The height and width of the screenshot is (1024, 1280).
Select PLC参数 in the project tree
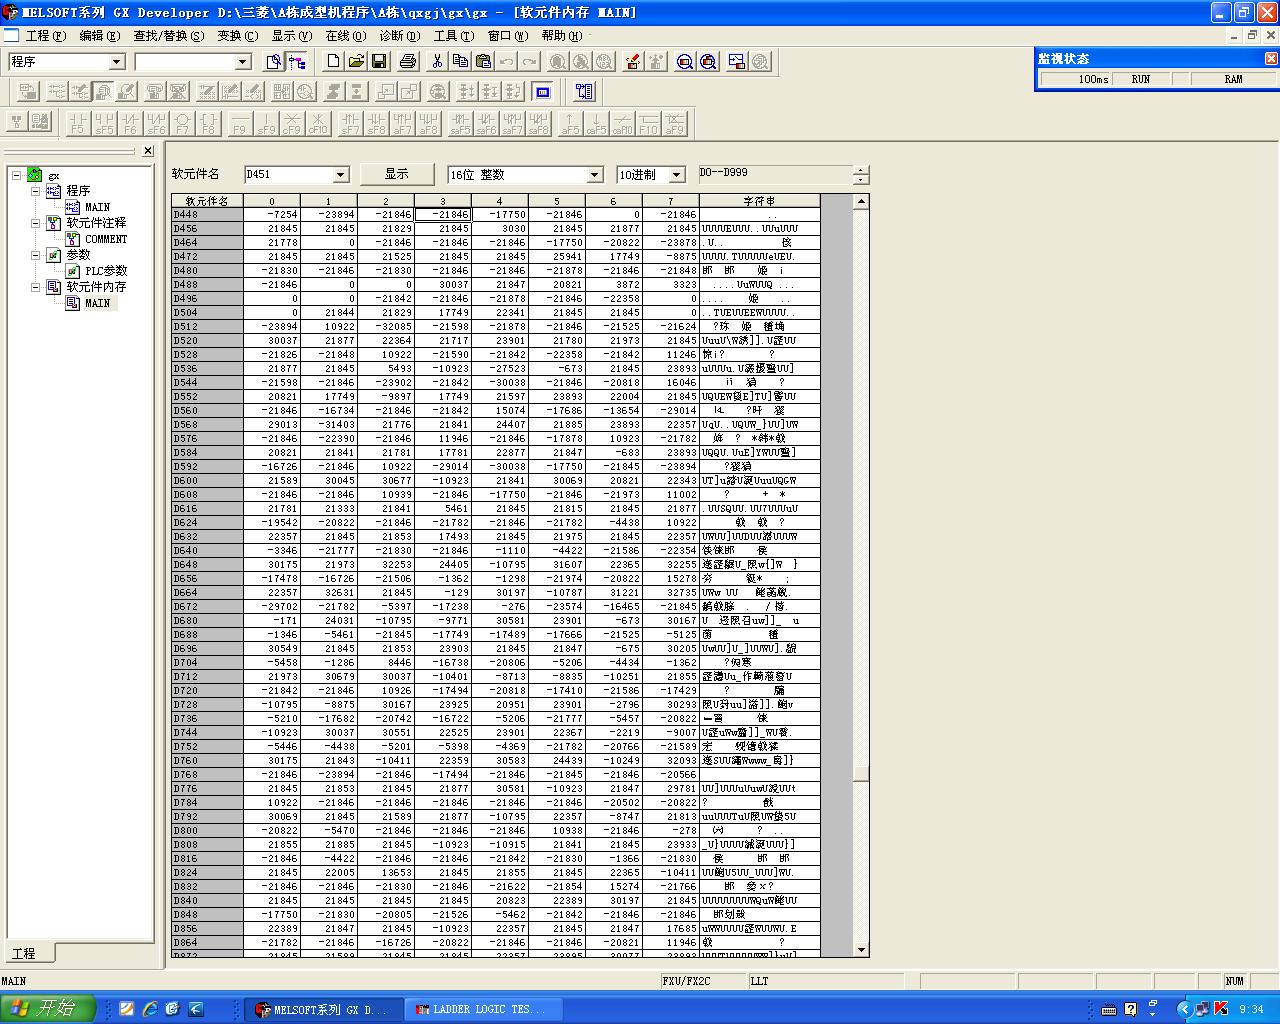coord(106,271)
